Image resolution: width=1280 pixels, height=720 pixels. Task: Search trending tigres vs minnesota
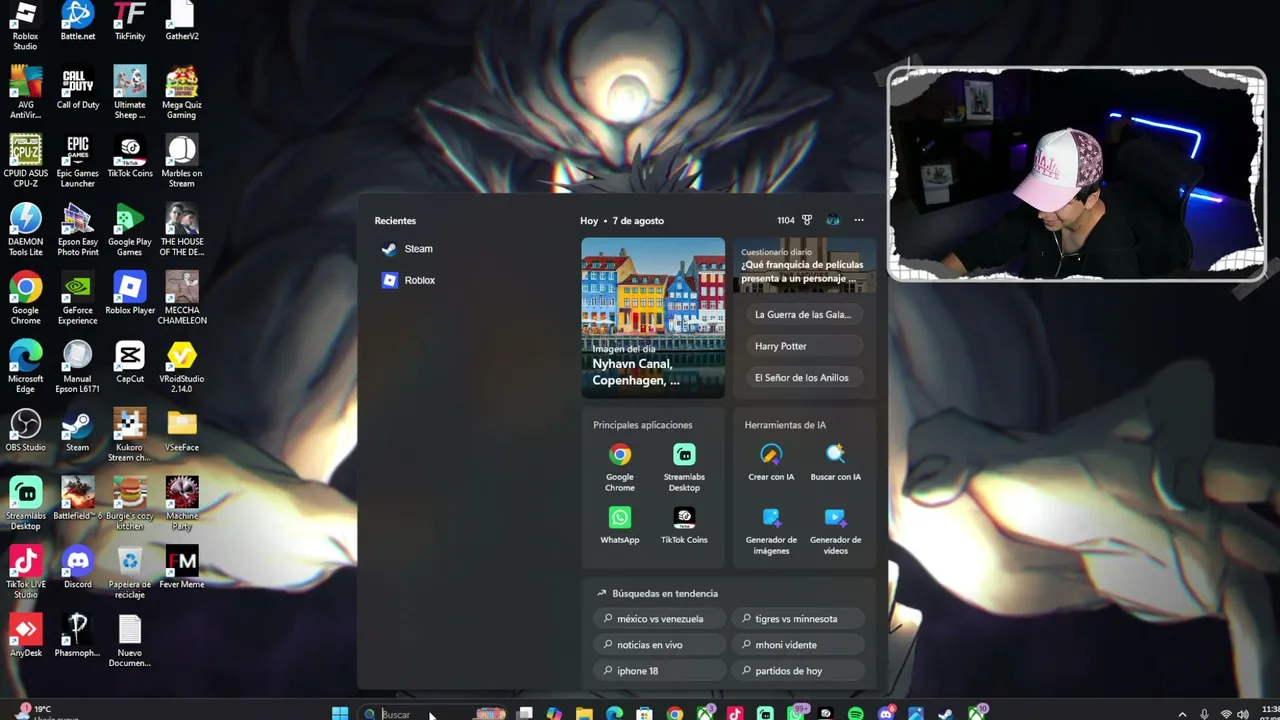coord(797,619)
